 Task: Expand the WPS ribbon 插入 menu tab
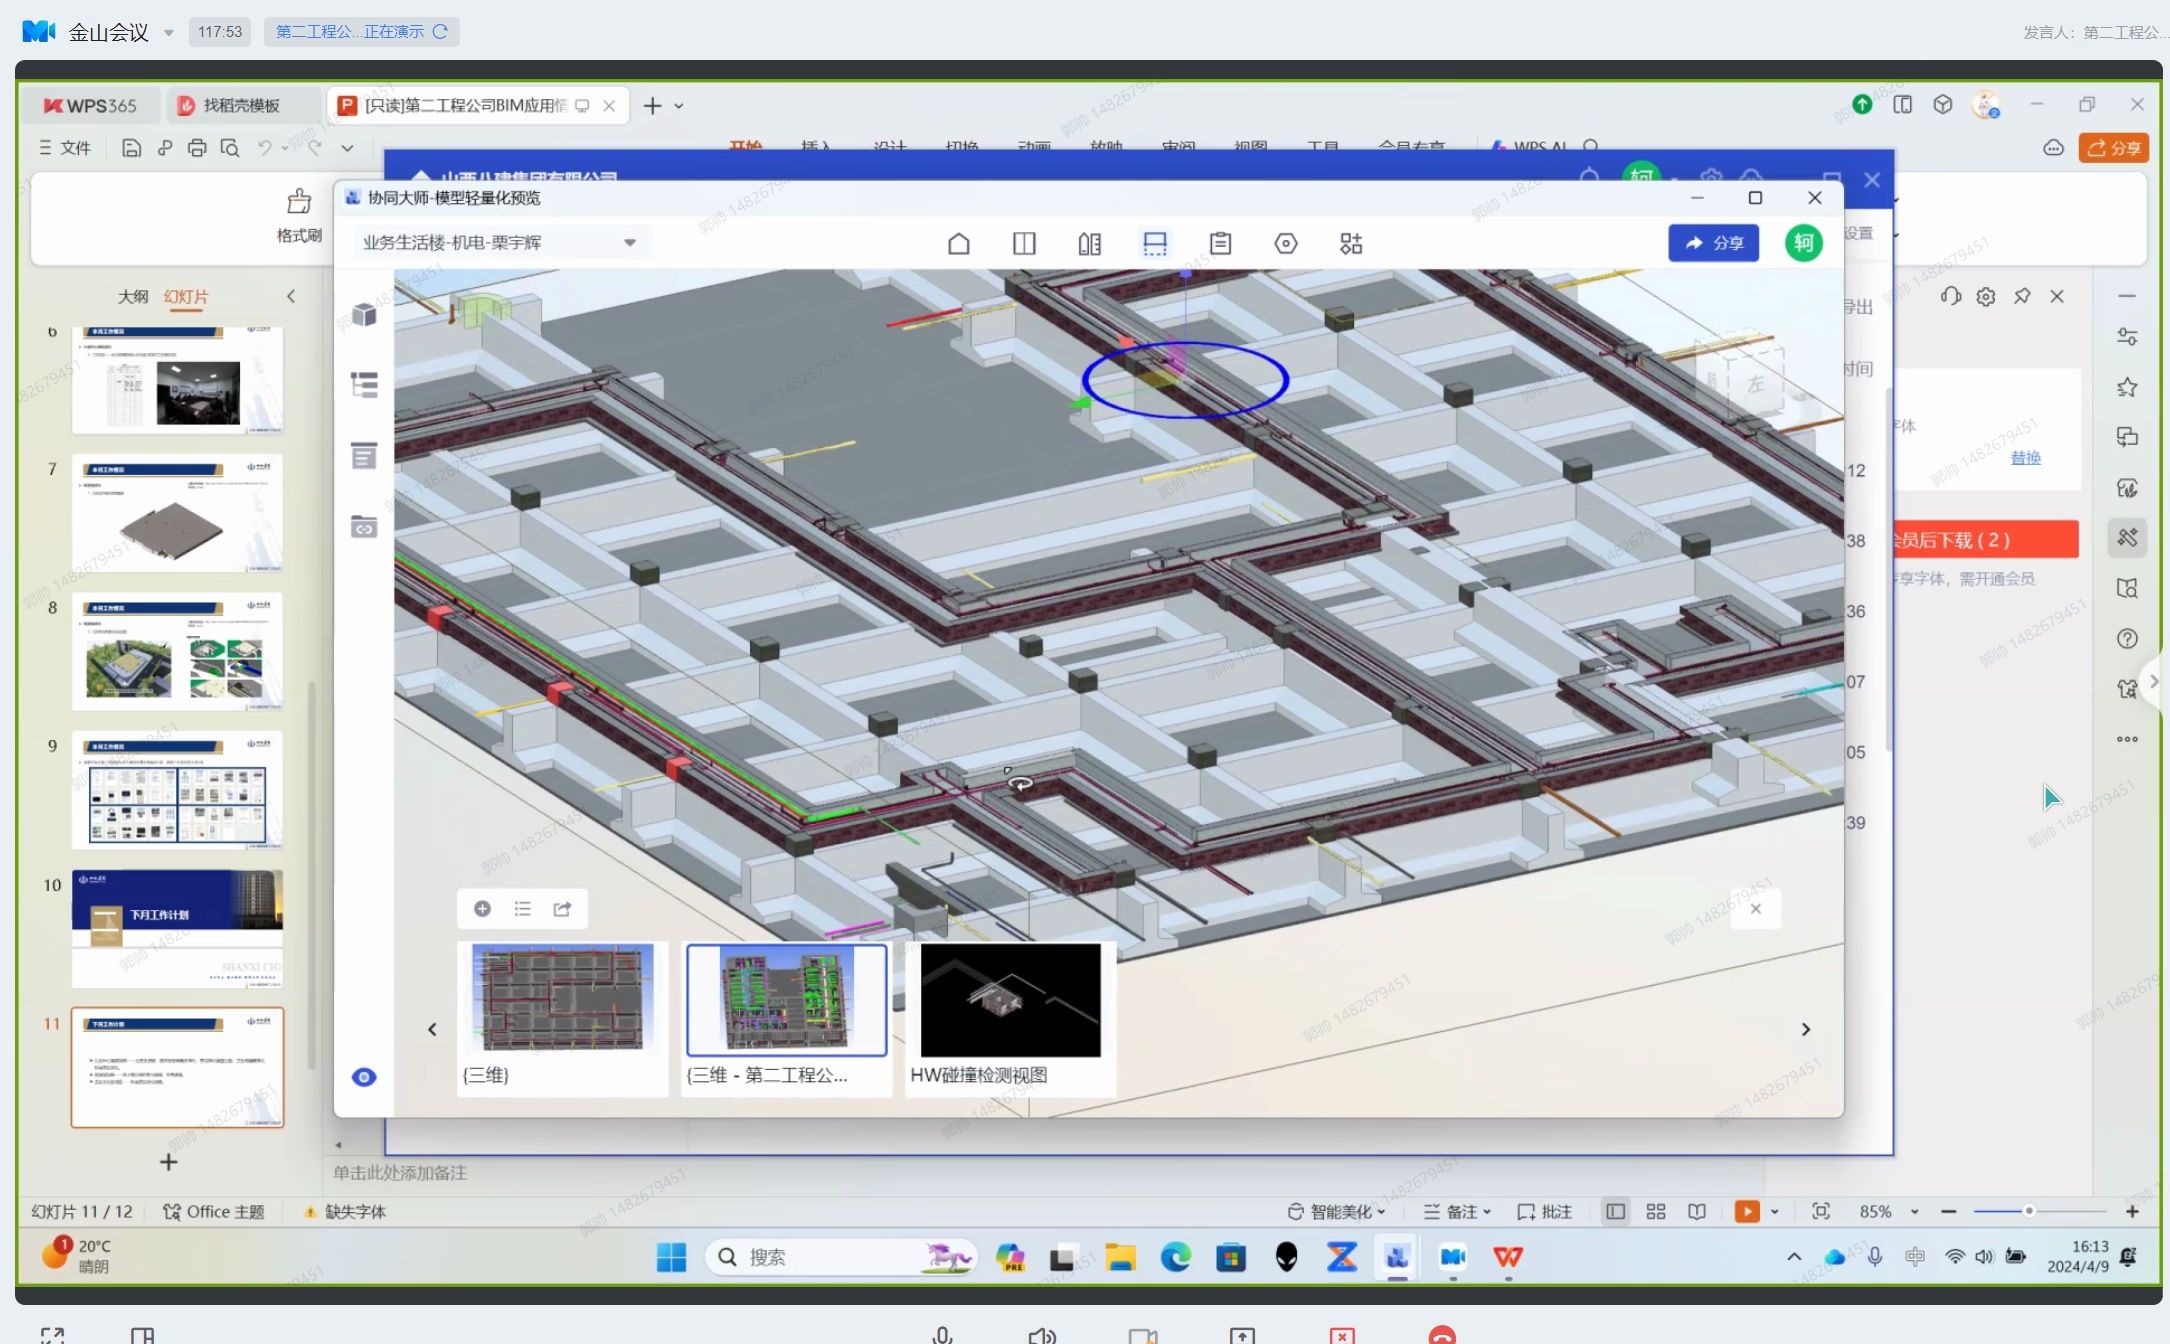coord(817,146)
